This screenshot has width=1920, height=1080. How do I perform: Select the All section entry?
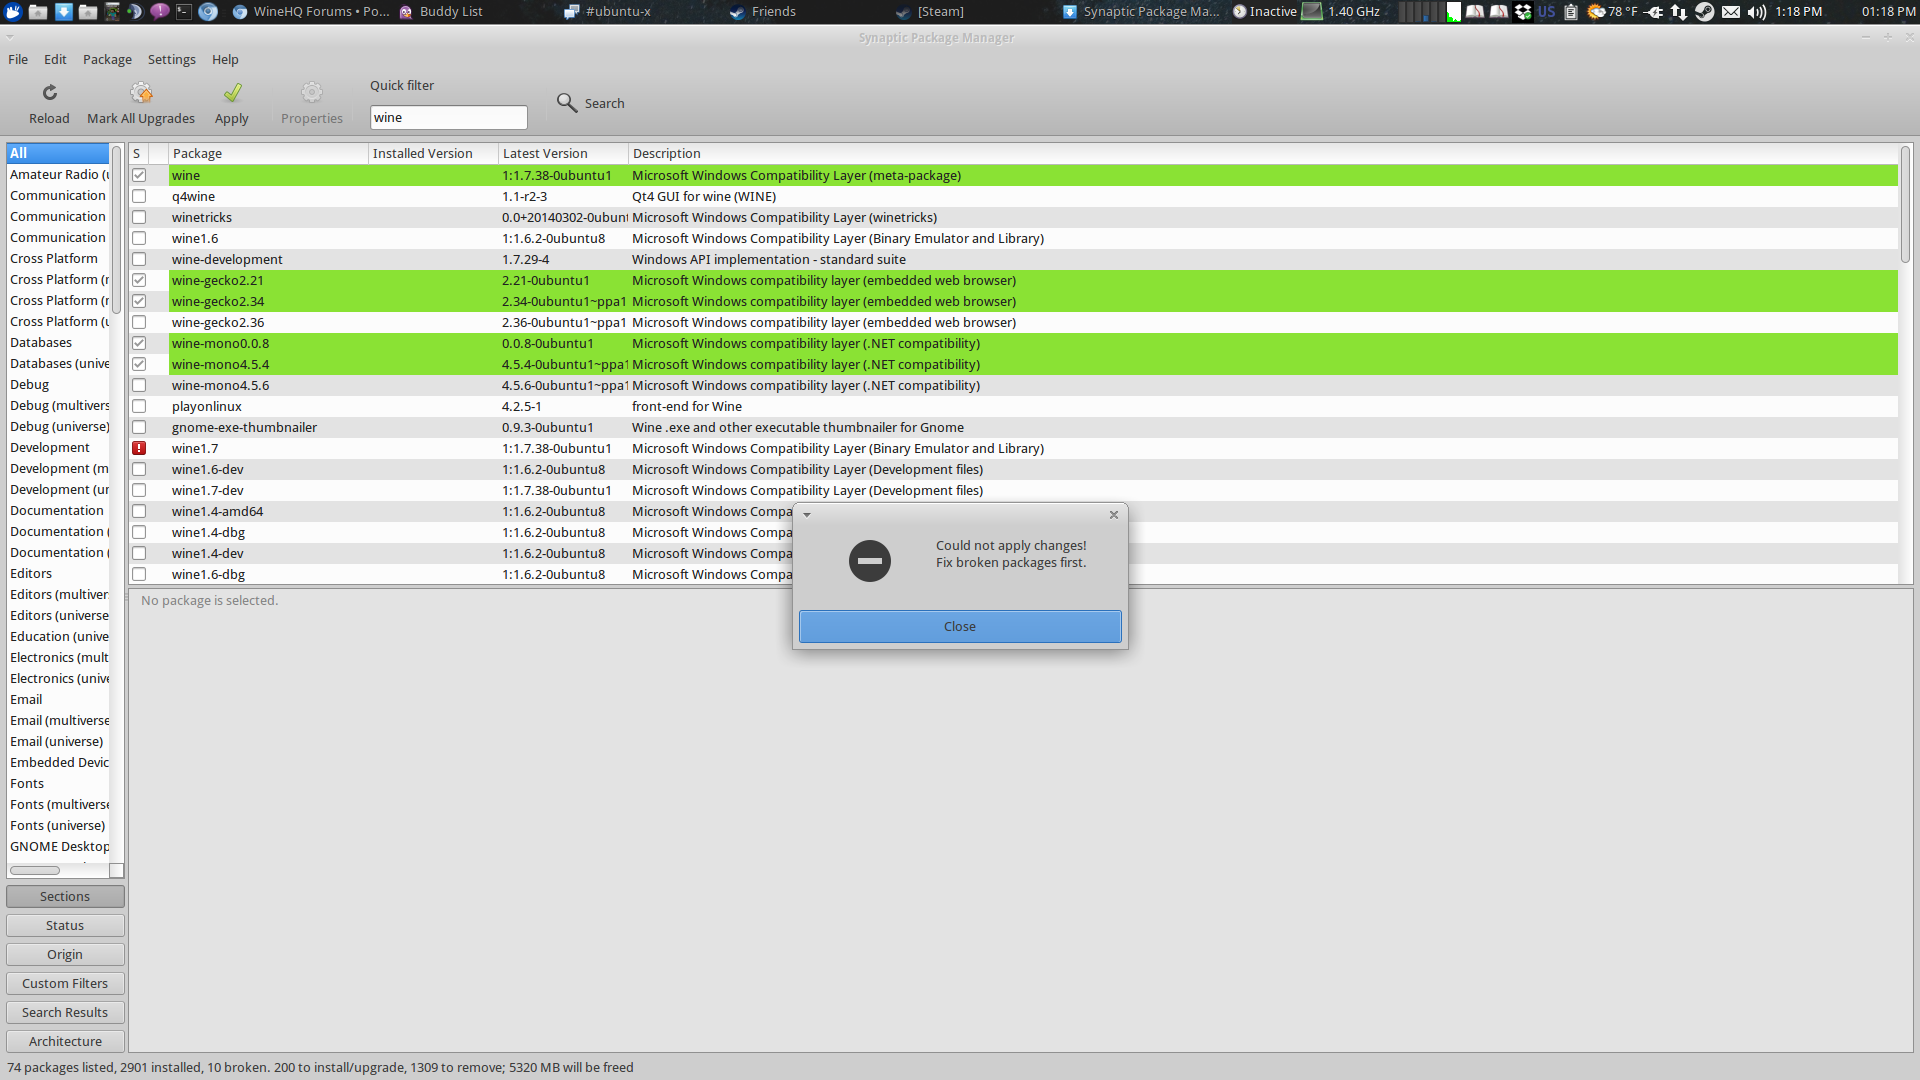(57, 153)
